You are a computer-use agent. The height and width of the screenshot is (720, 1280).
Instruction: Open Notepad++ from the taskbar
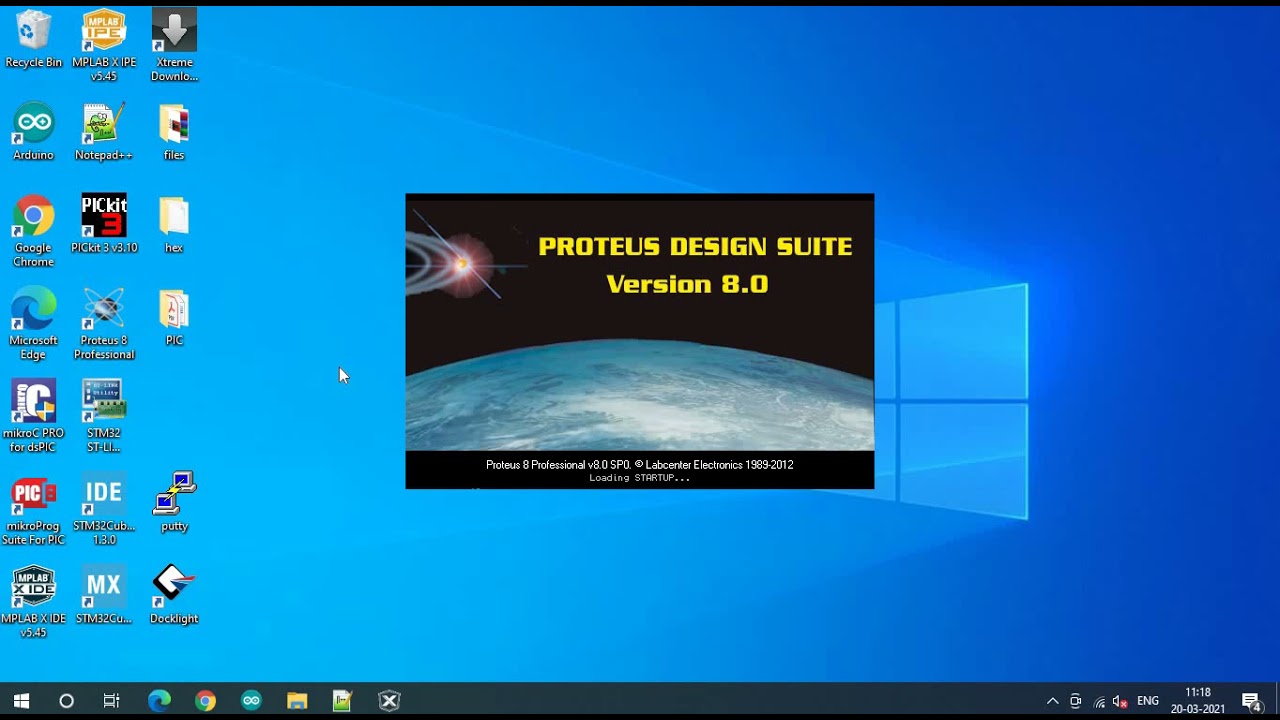coord(343,701)
